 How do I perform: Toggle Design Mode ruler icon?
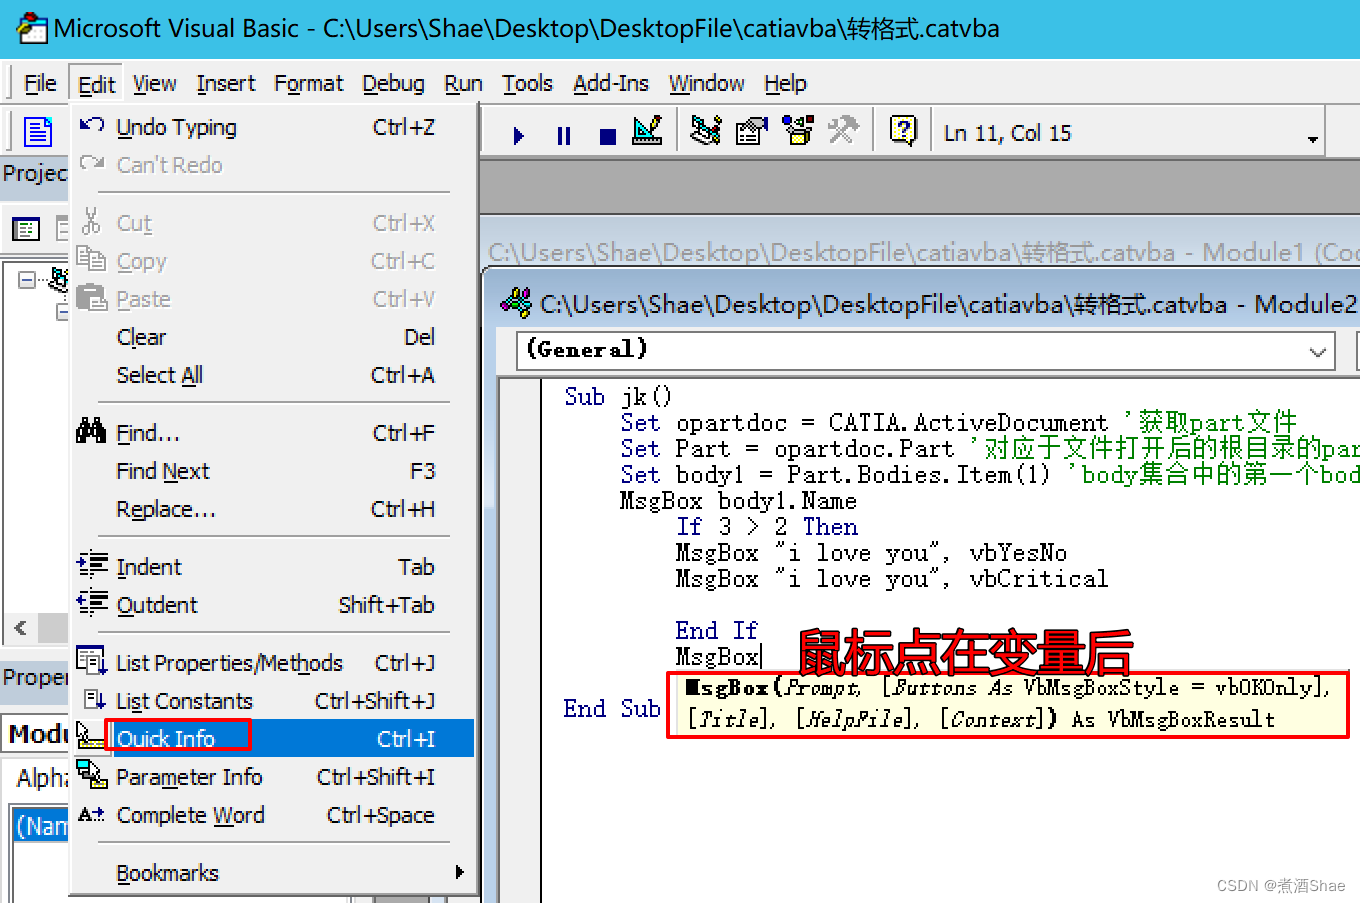(x=648, y=131)
